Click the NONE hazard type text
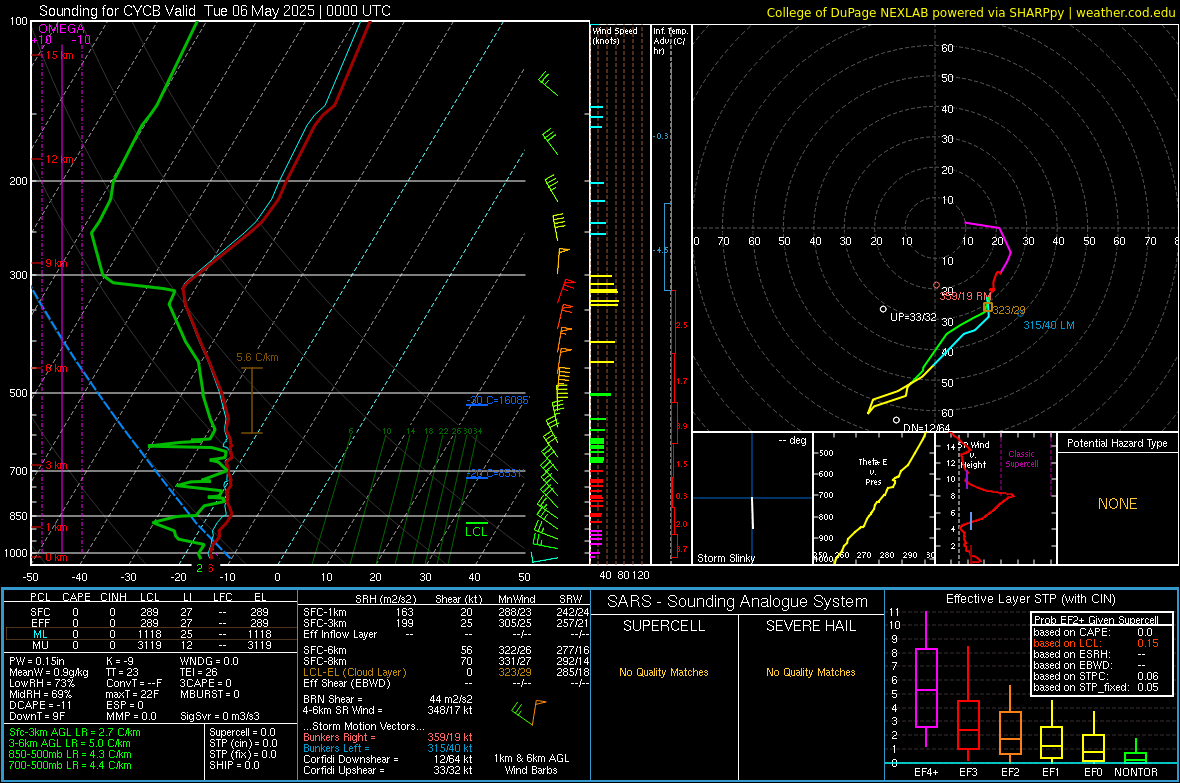This screenshot has height=783, width=1180. 1117,504
